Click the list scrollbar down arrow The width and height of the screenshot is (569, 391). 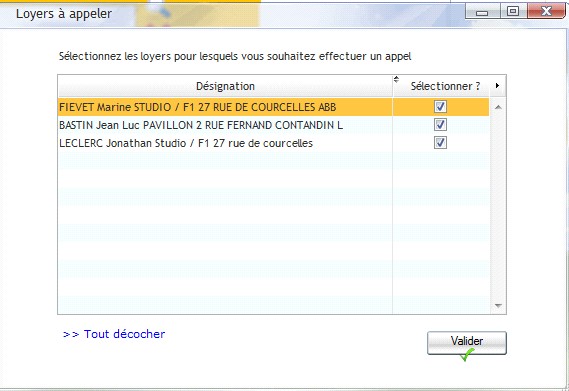pyautogui.click(x=498, y=305)
